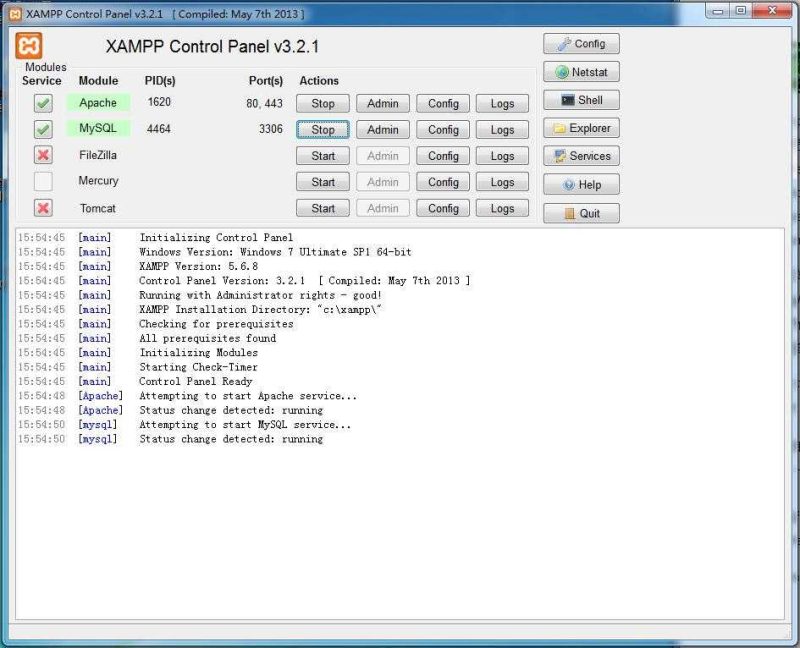Click the XAMPP orange logo icon

pos(30,46)
